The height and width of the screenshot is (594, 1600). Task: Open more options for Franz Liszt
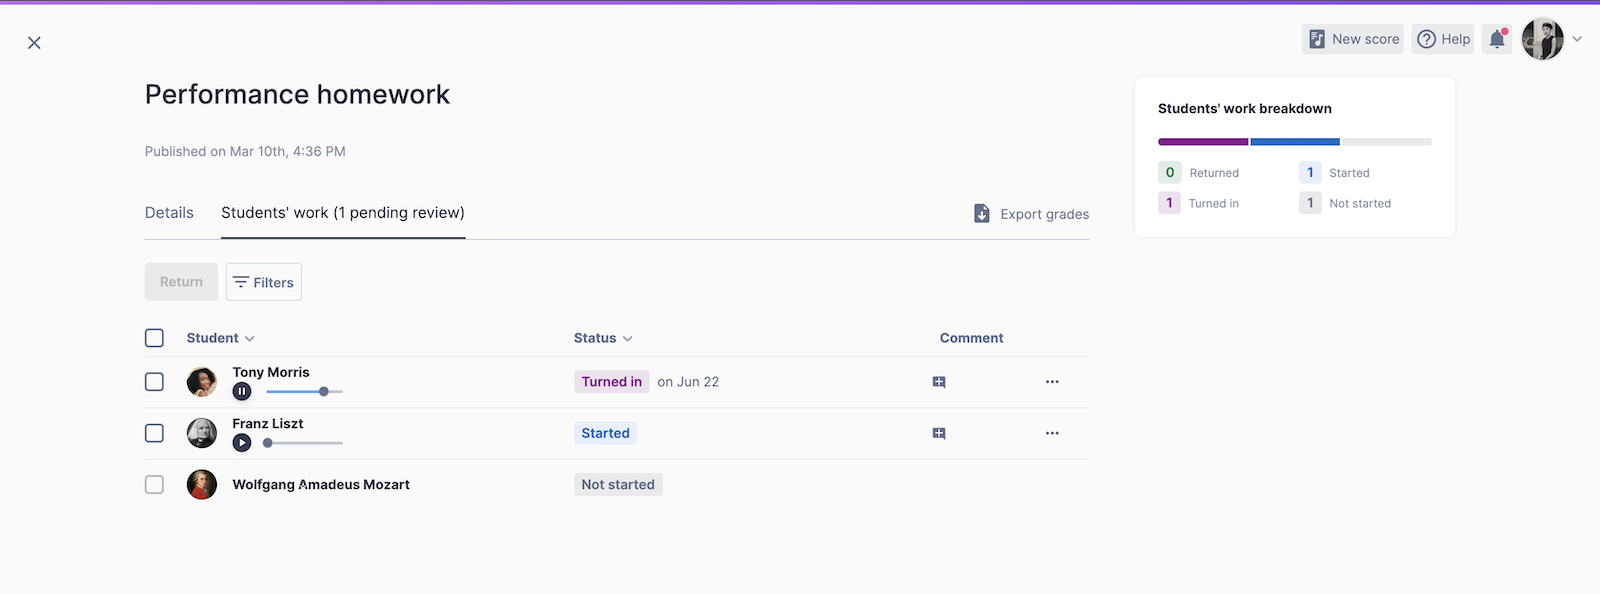1052,433
